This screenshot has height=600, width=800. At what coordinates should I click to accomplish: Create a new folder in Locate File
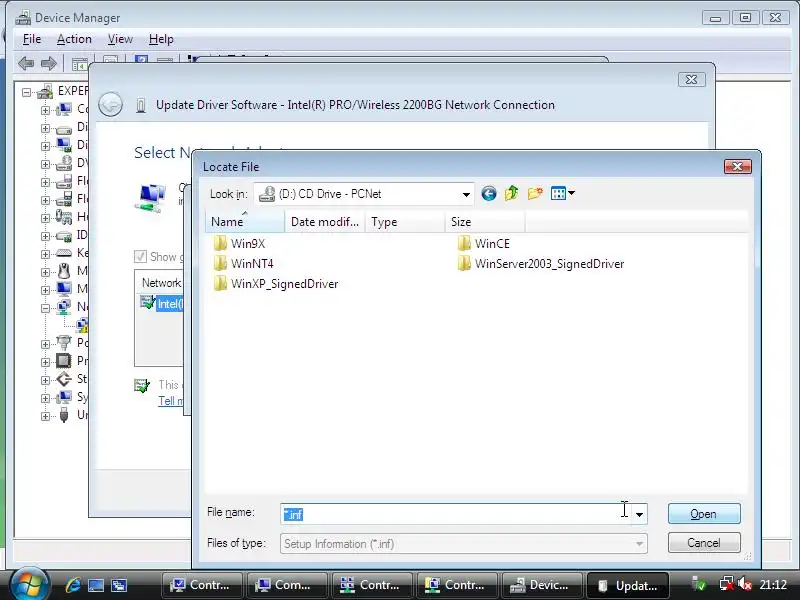tap(535, 193)
